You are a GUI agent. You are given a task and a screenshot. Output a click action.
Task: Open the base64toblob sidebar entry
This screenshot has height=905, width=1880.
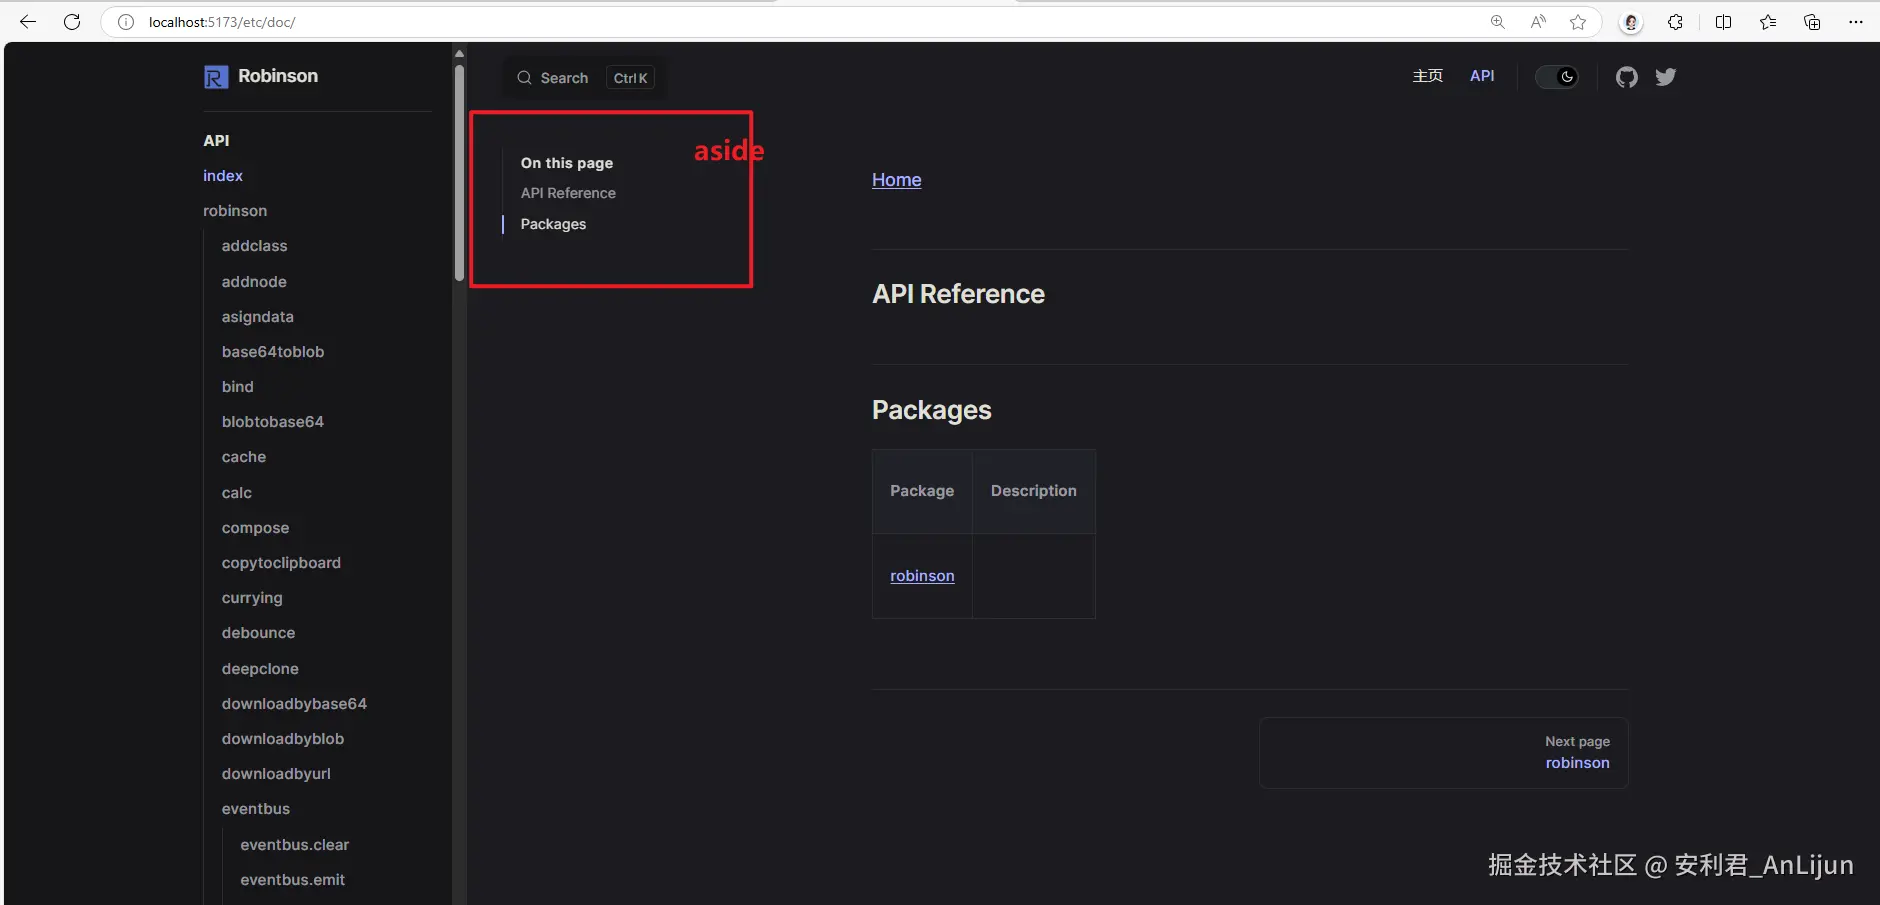(x=273, y=352)
